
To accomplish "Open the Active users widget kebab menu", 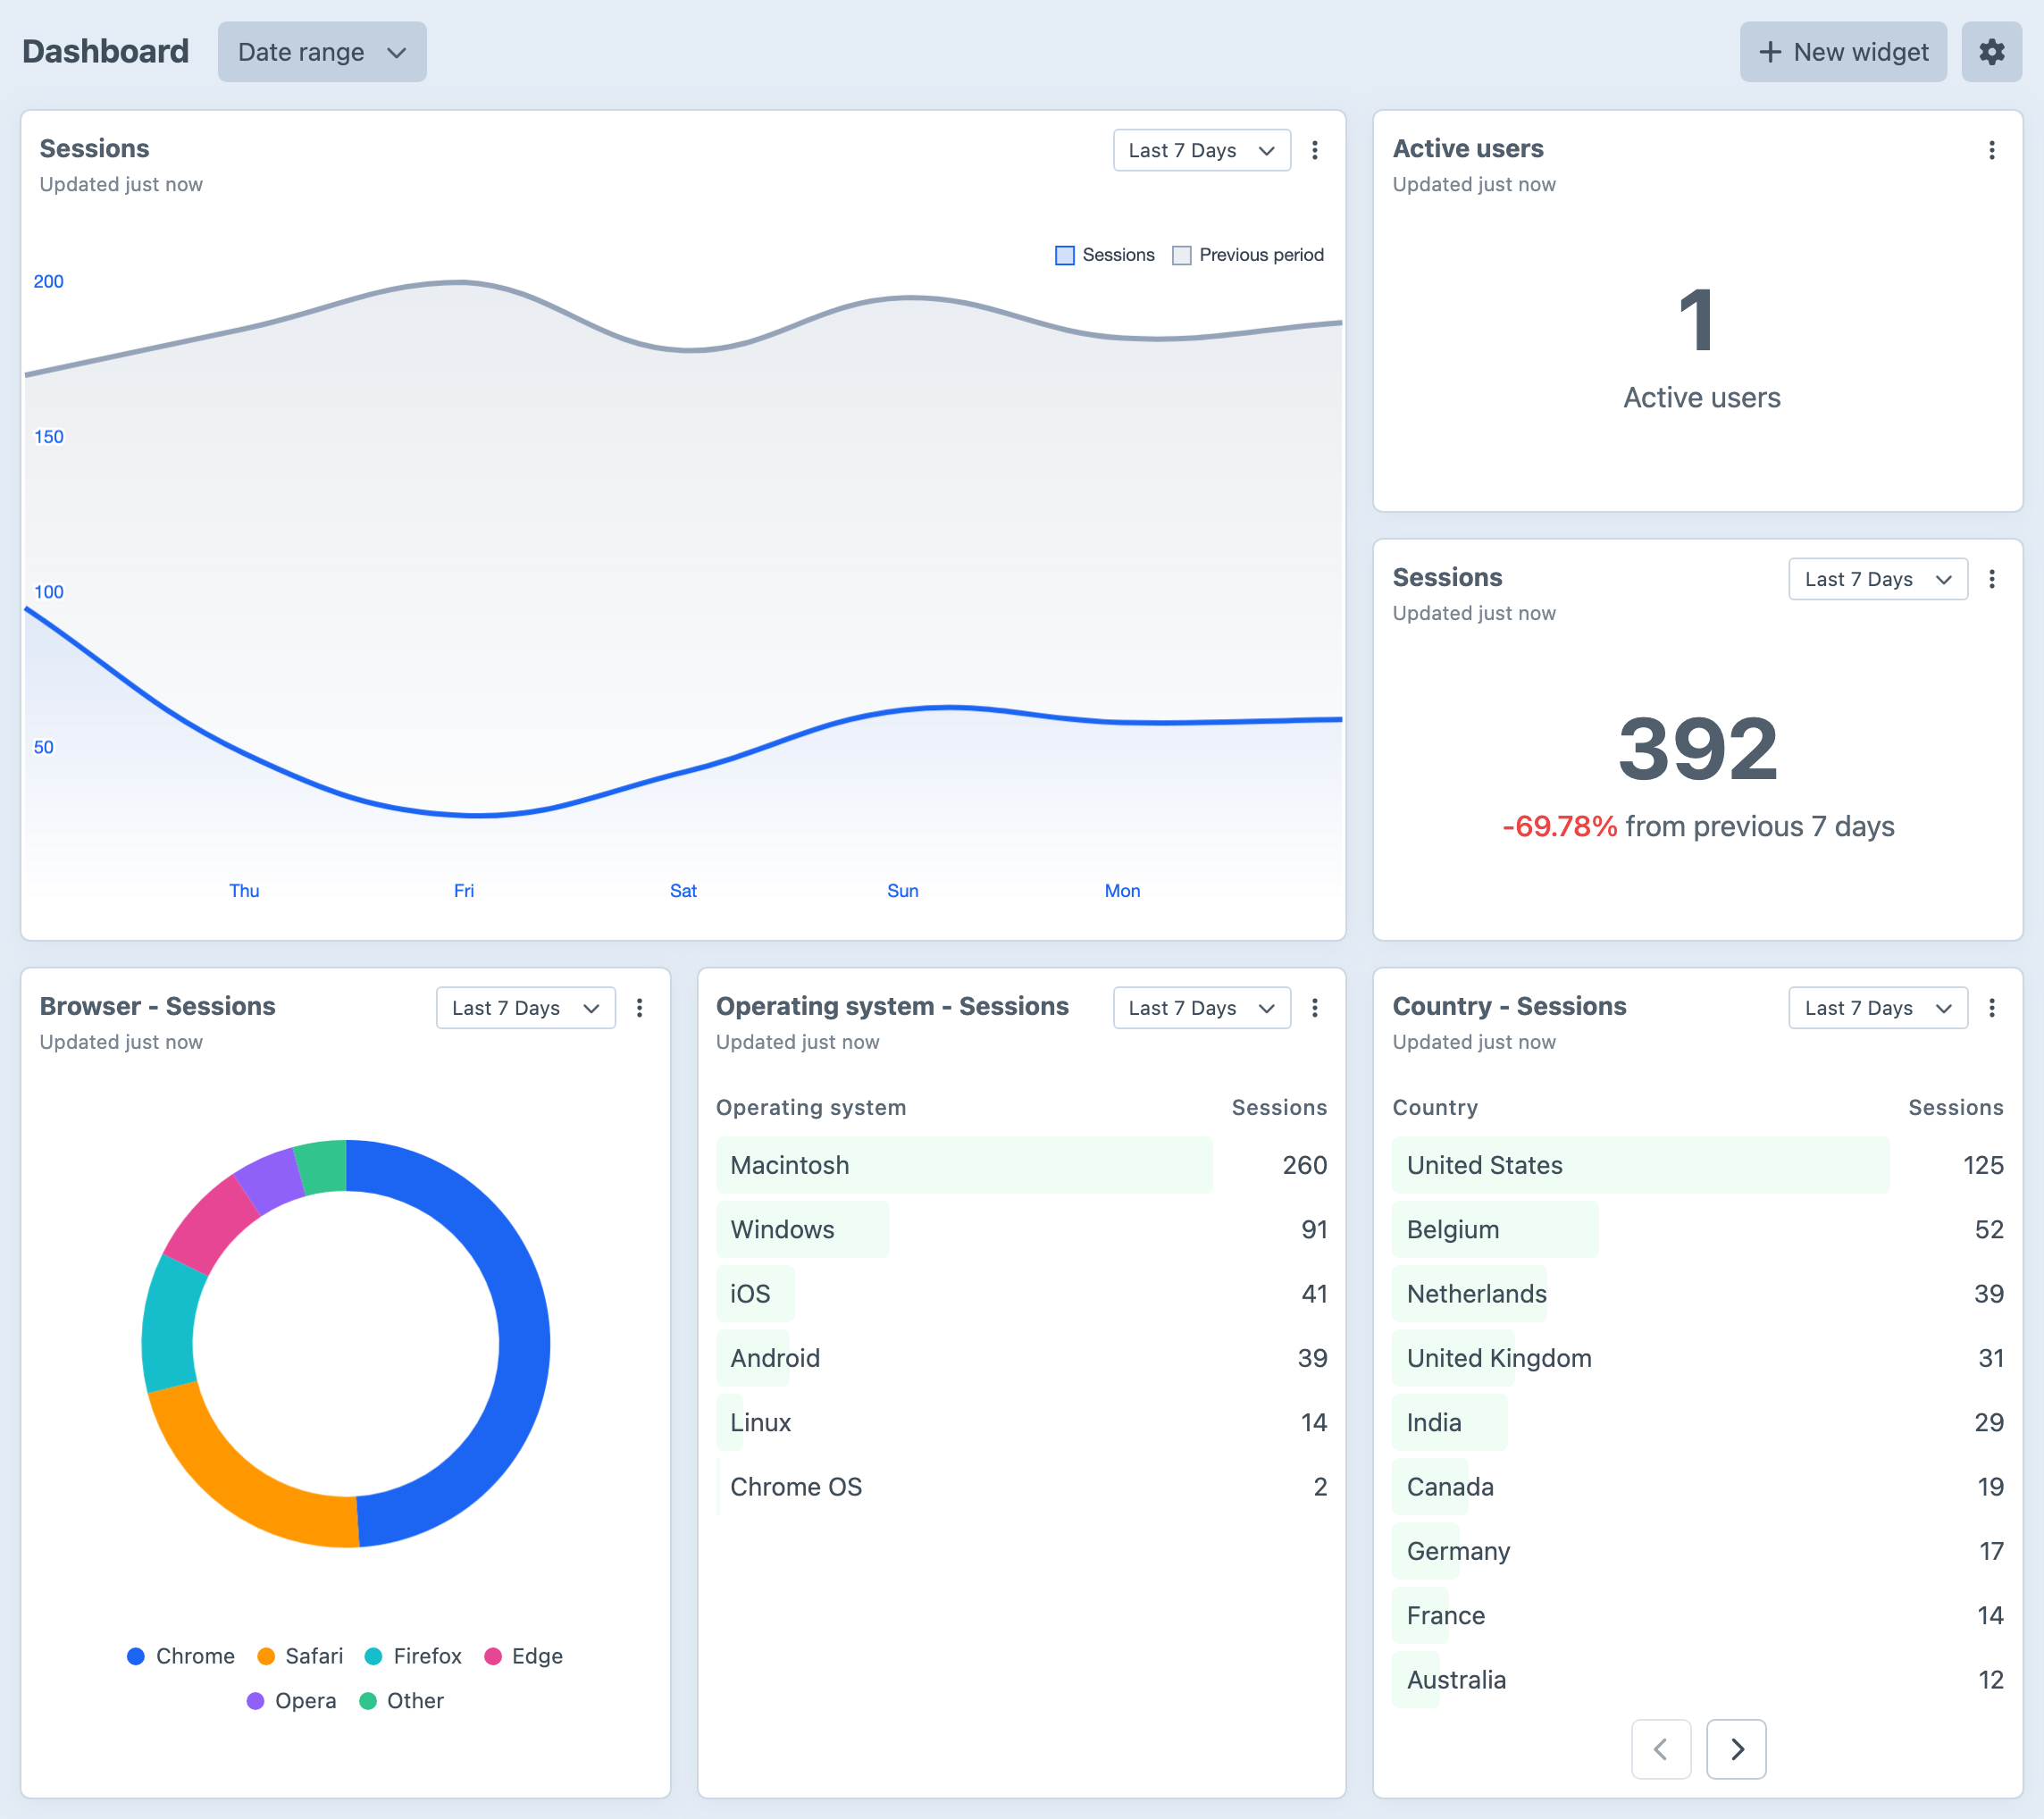I will pyautogui.click(x=1991, y=150).
